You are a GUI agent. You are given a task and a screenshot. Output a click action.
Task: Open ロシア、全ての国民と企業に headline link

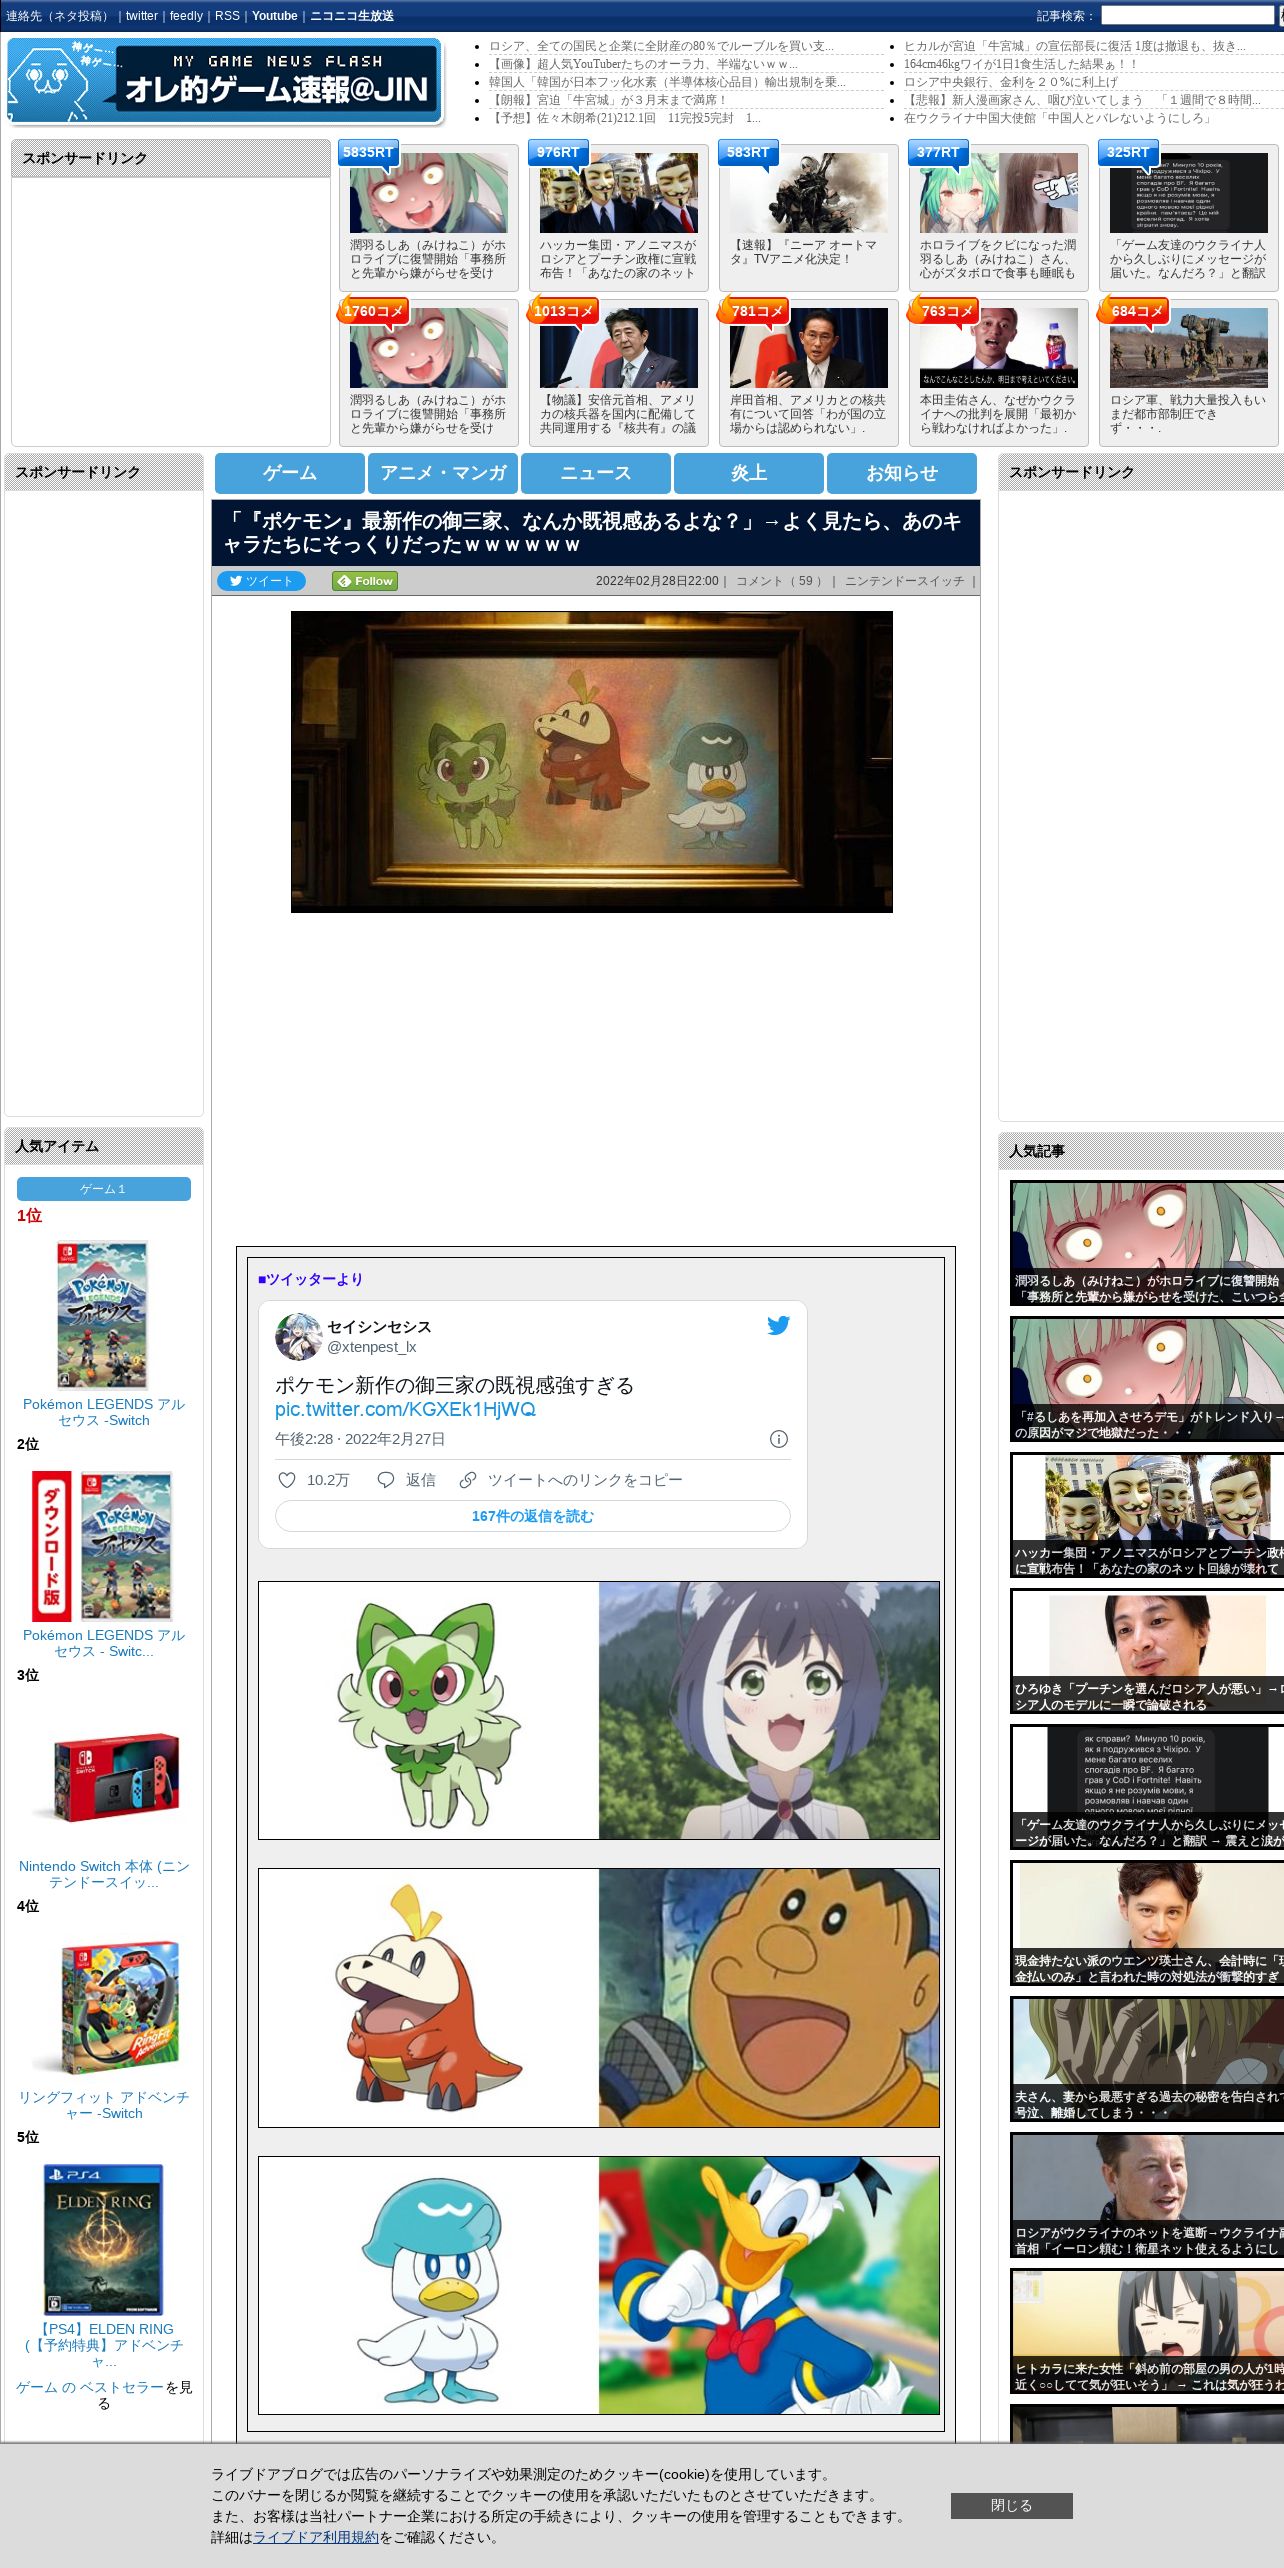point(661,46)
